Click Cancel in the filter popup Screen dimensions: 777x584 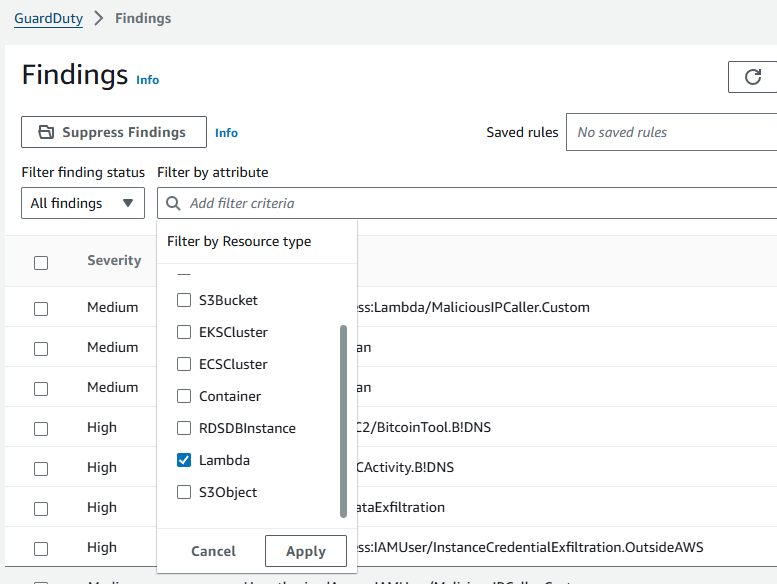pyautogui.click(x=214, y=551)
